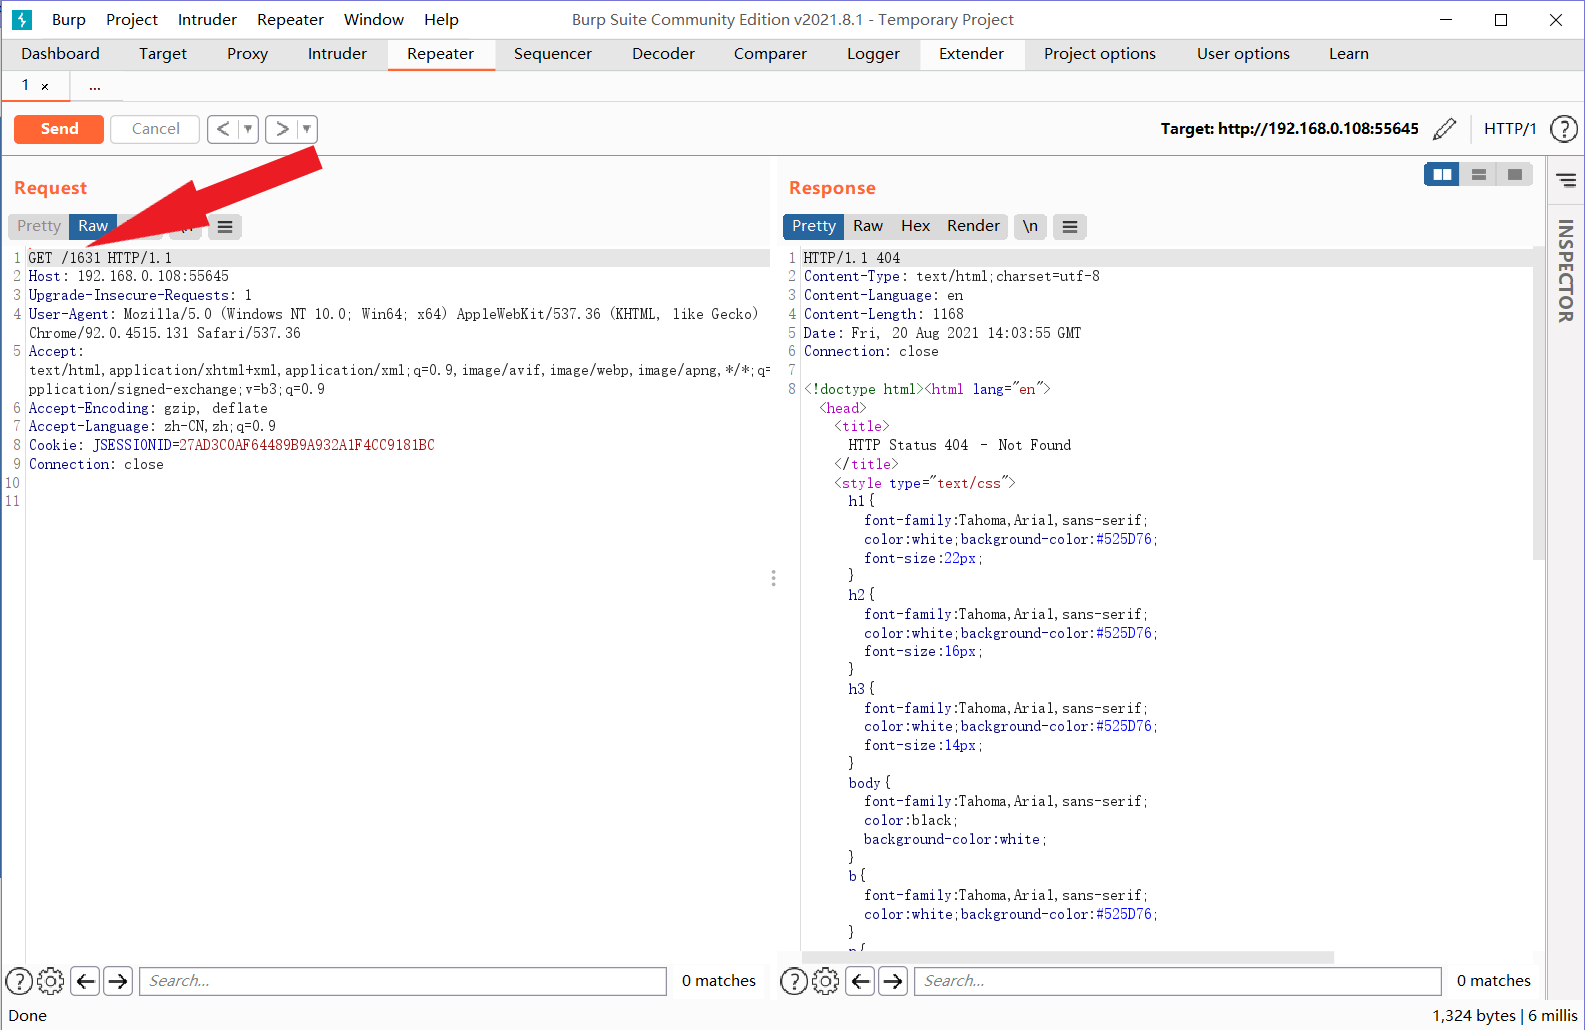Open response search settings gear

(825, 981)
